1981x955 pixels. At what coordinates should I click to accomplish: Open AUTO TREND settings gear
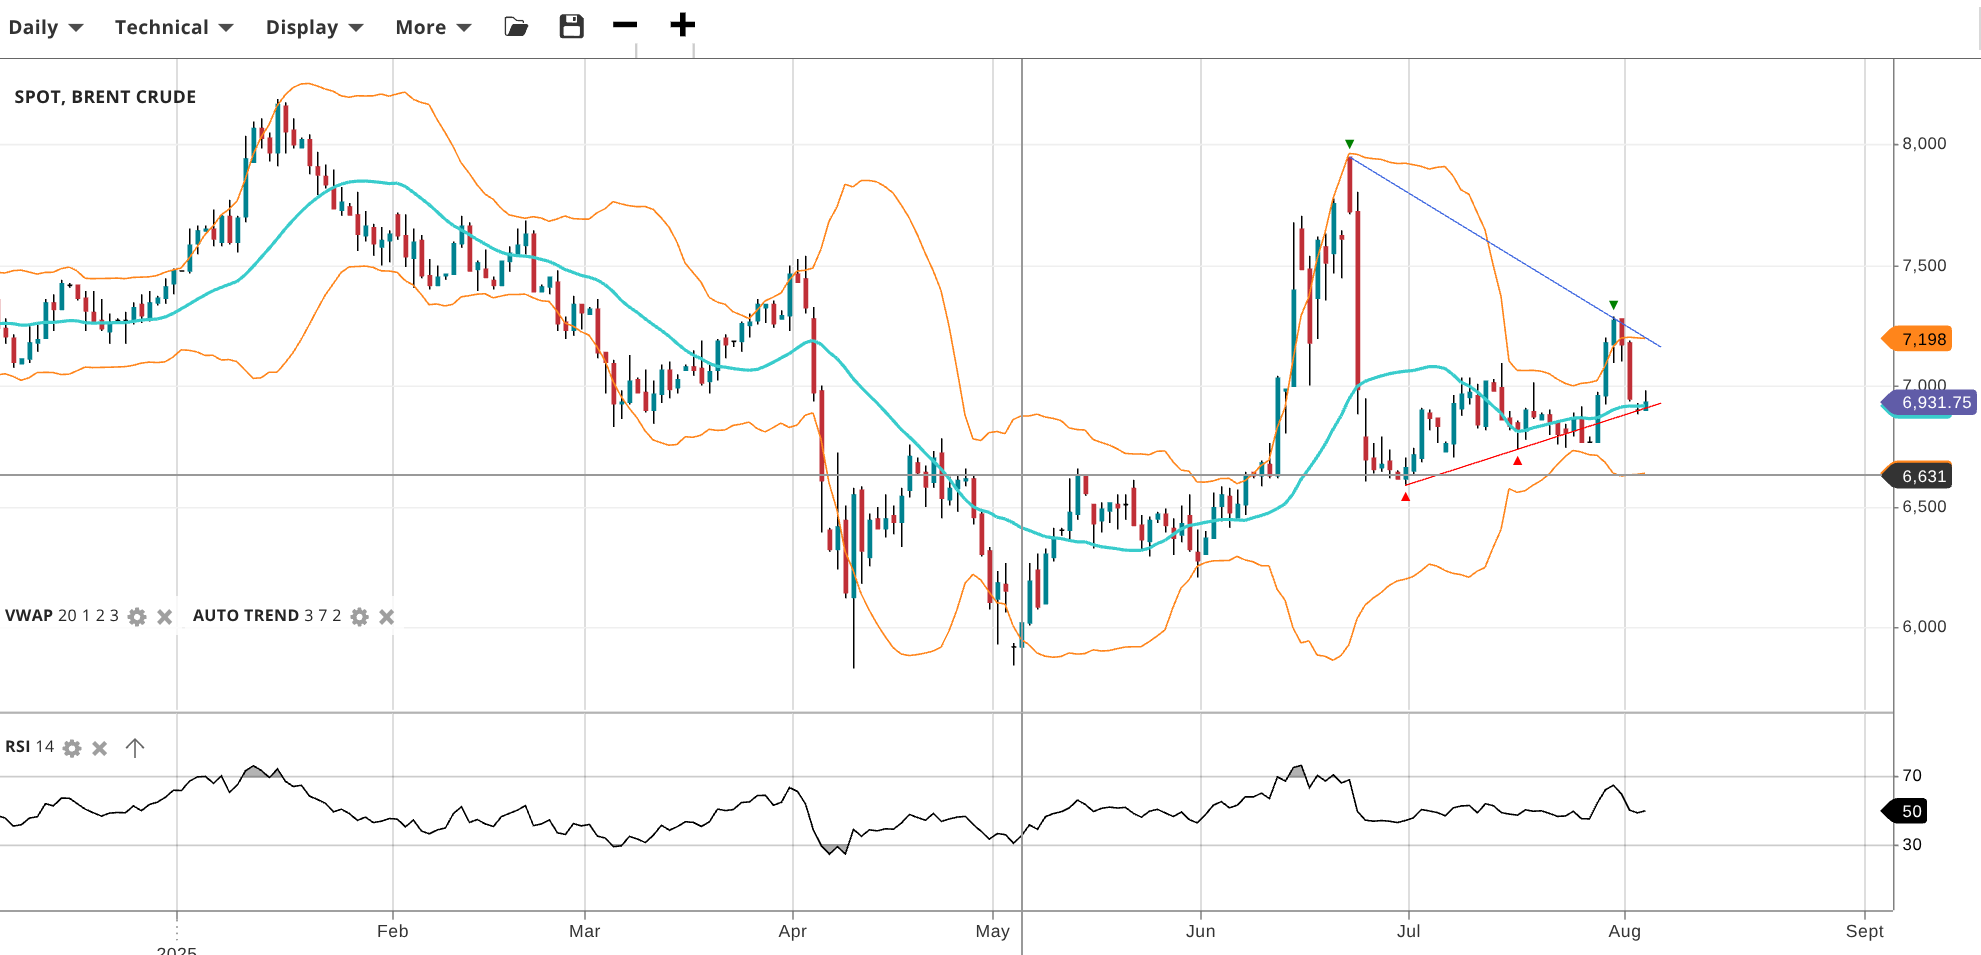click(x=359, y=616)
